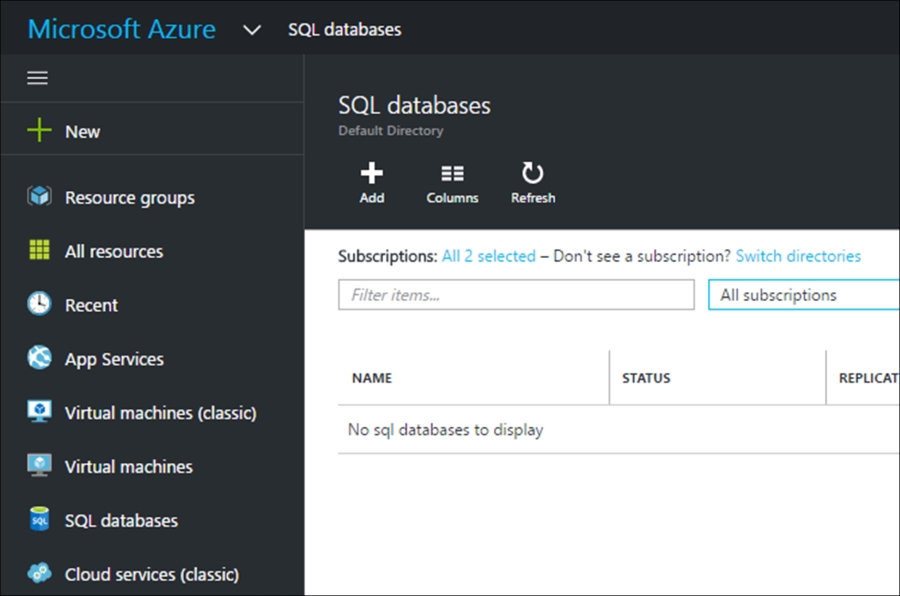Expand the chevron next to Microsoft Azure
The width and height of the screenshot is (900, 596).
click(252, 30)
